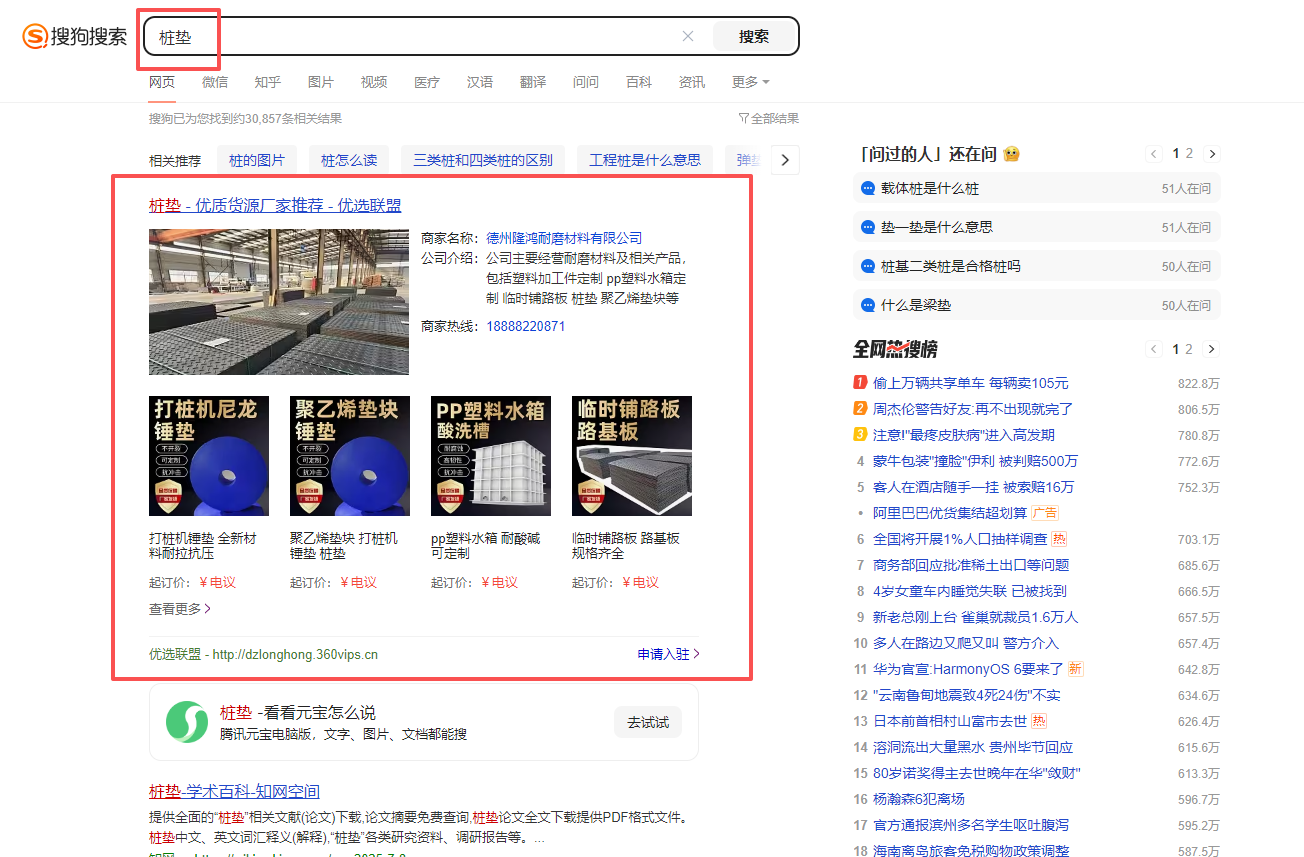Click chat bubble icon beside 载体桩是什么桩
This screenshot has height=857, width=1304.
click(x=868, y=189)
